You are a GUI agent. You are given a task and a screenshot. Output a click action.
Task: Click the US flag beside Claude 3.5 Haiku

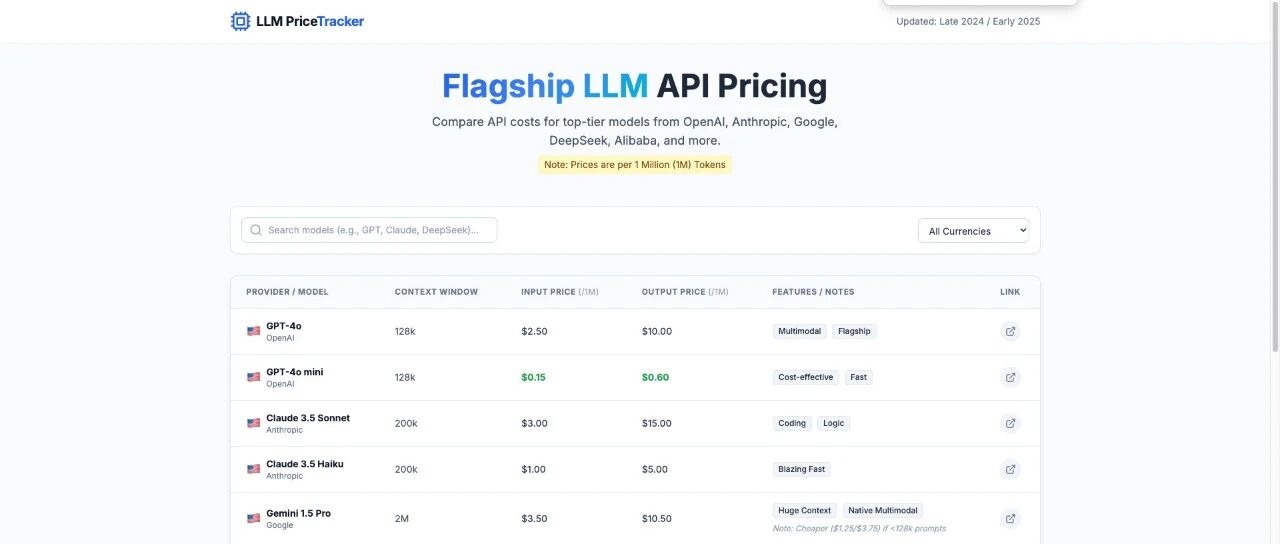coord(253,469)
